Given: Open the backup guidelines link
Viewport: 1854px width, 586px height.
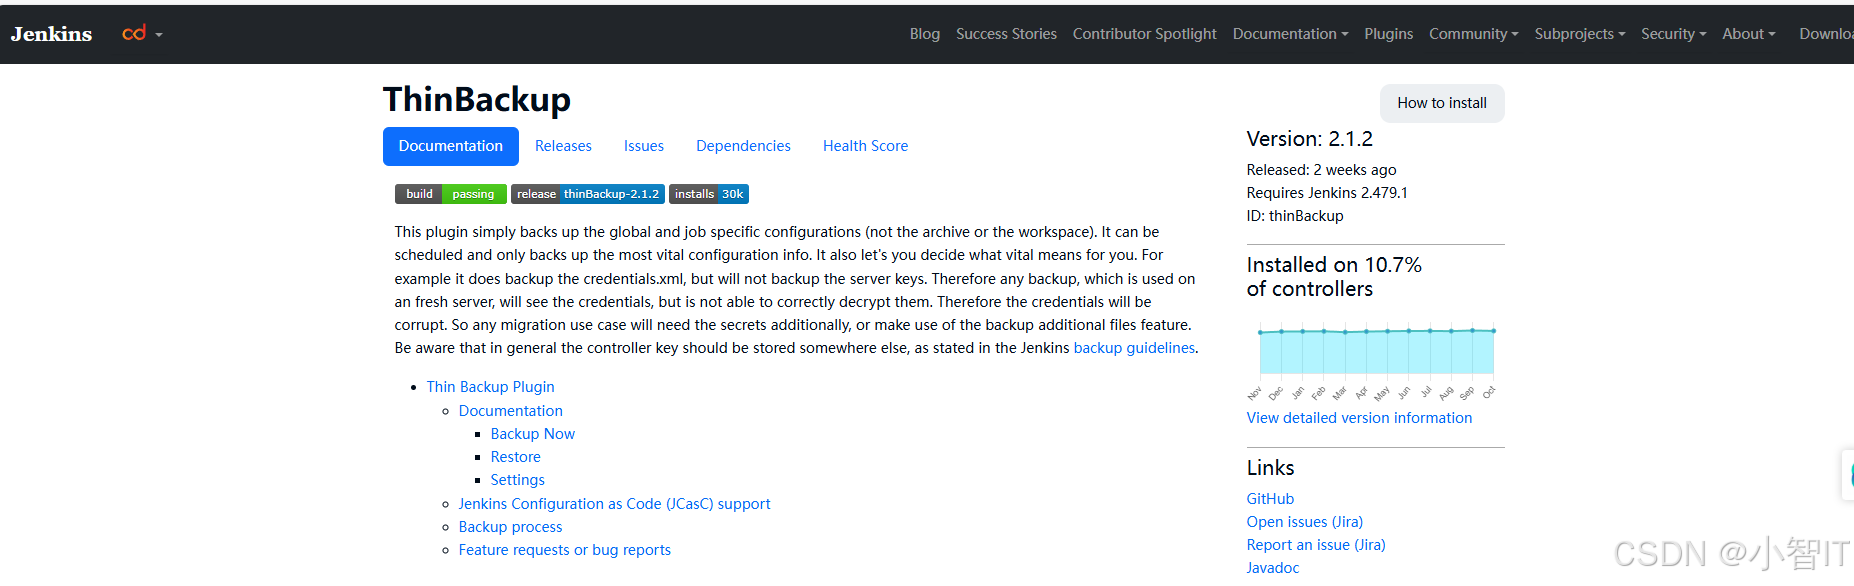Looking at the screenshot, I should tap(1134, 348).
